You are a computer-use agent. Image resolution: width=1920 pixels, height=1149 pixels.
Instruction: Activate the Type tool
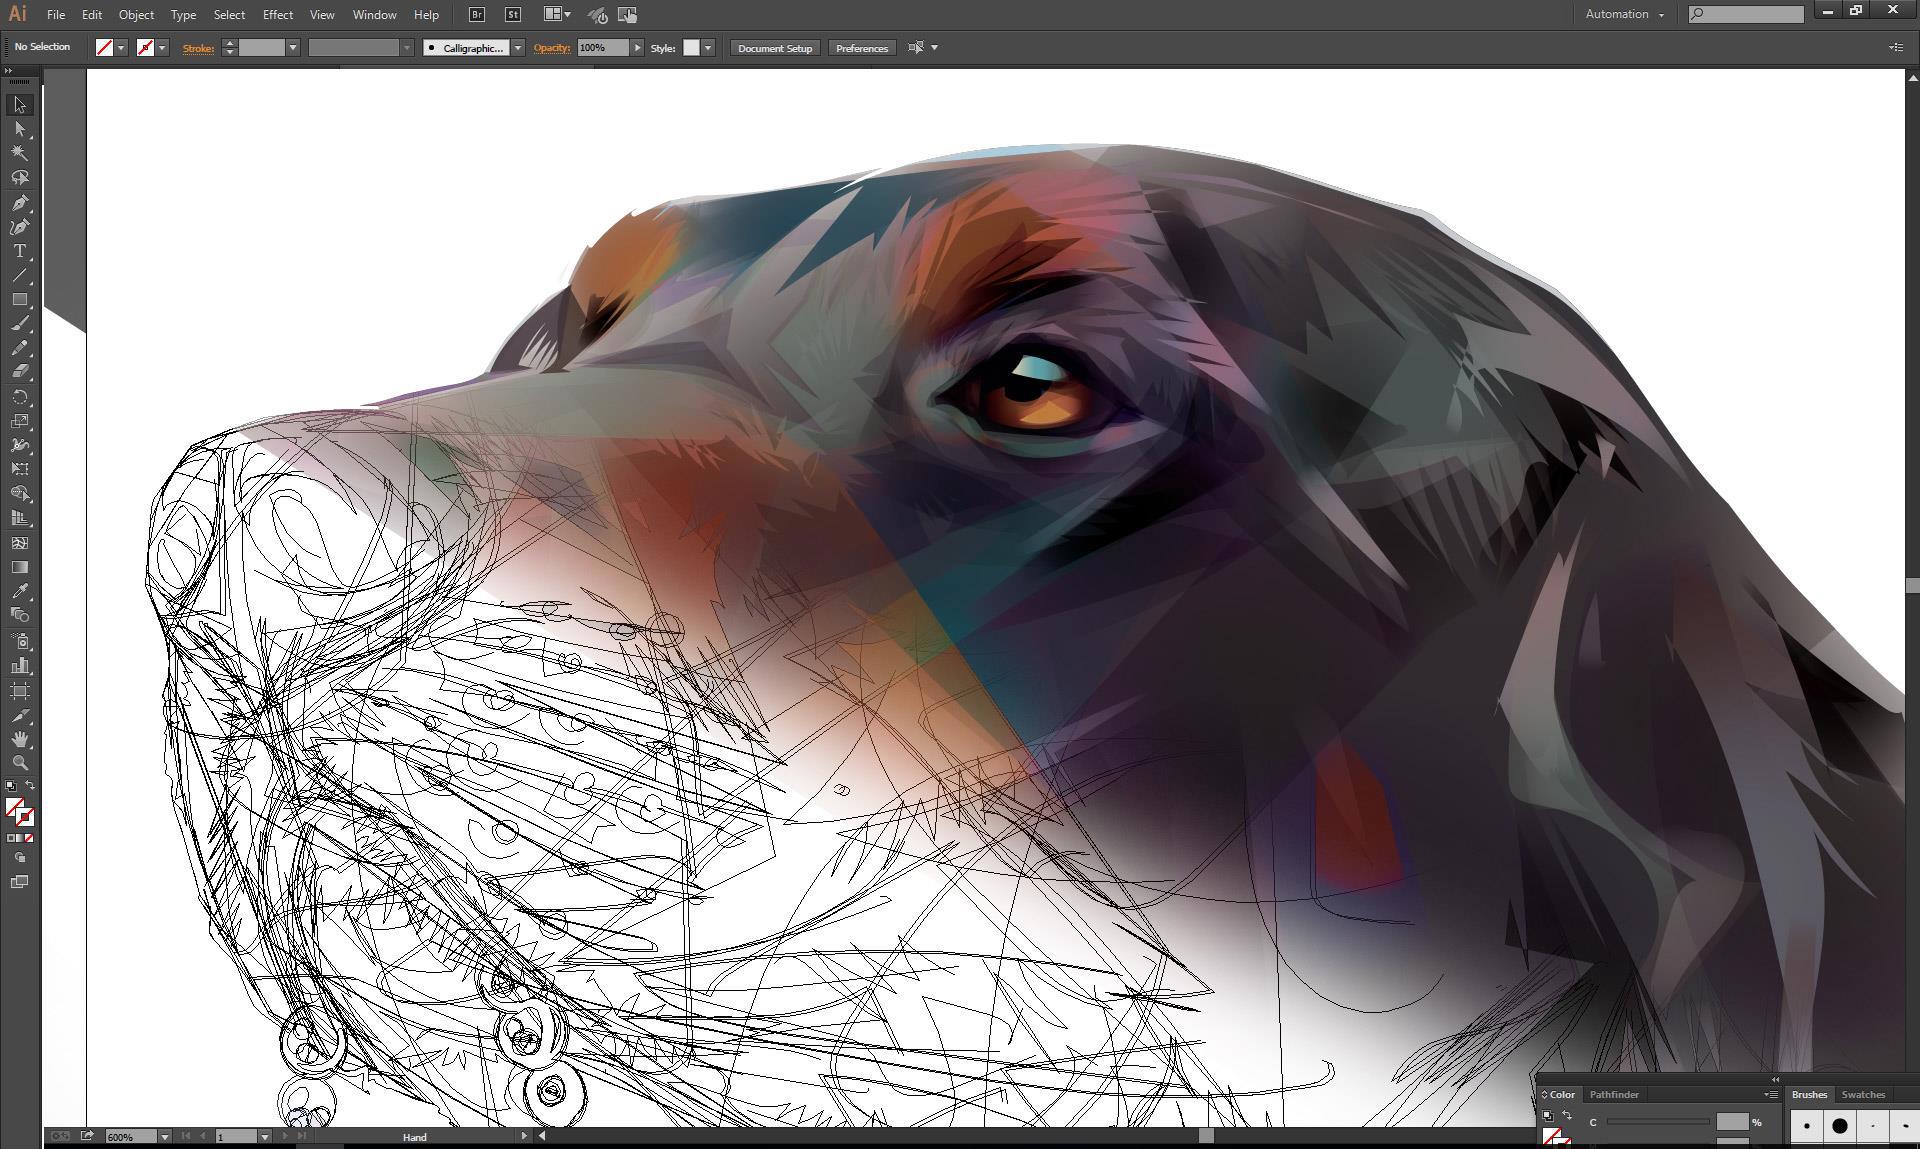[x=19, y=251]
